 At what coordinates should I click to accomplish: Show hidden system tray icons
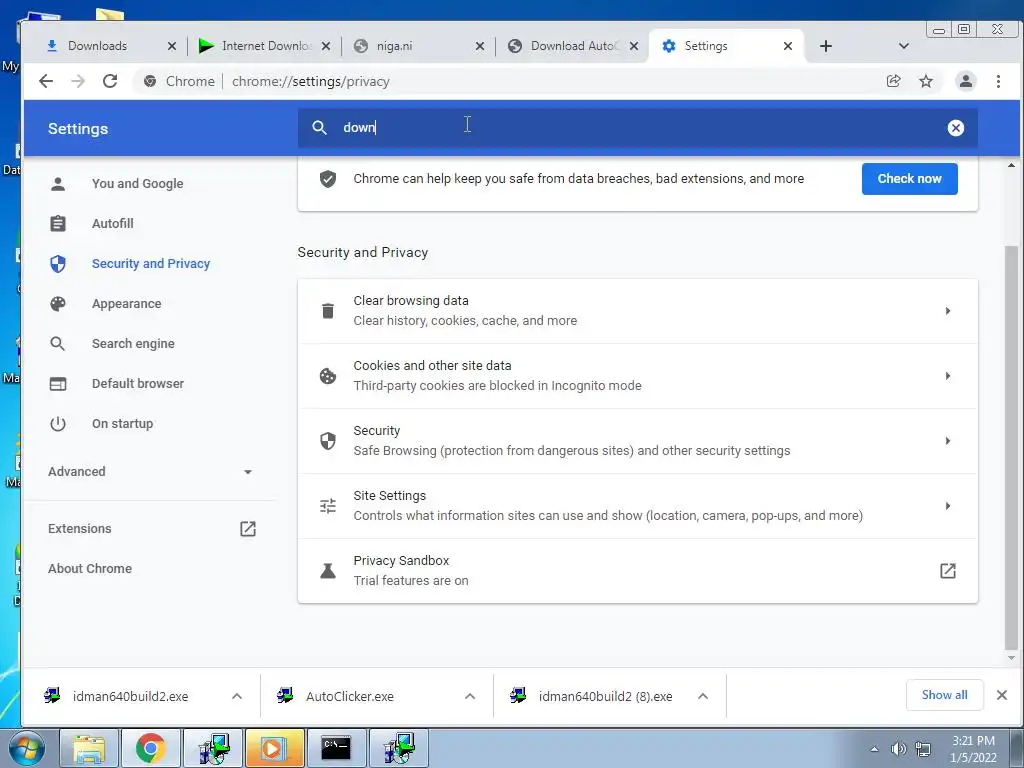pos(874,749)
